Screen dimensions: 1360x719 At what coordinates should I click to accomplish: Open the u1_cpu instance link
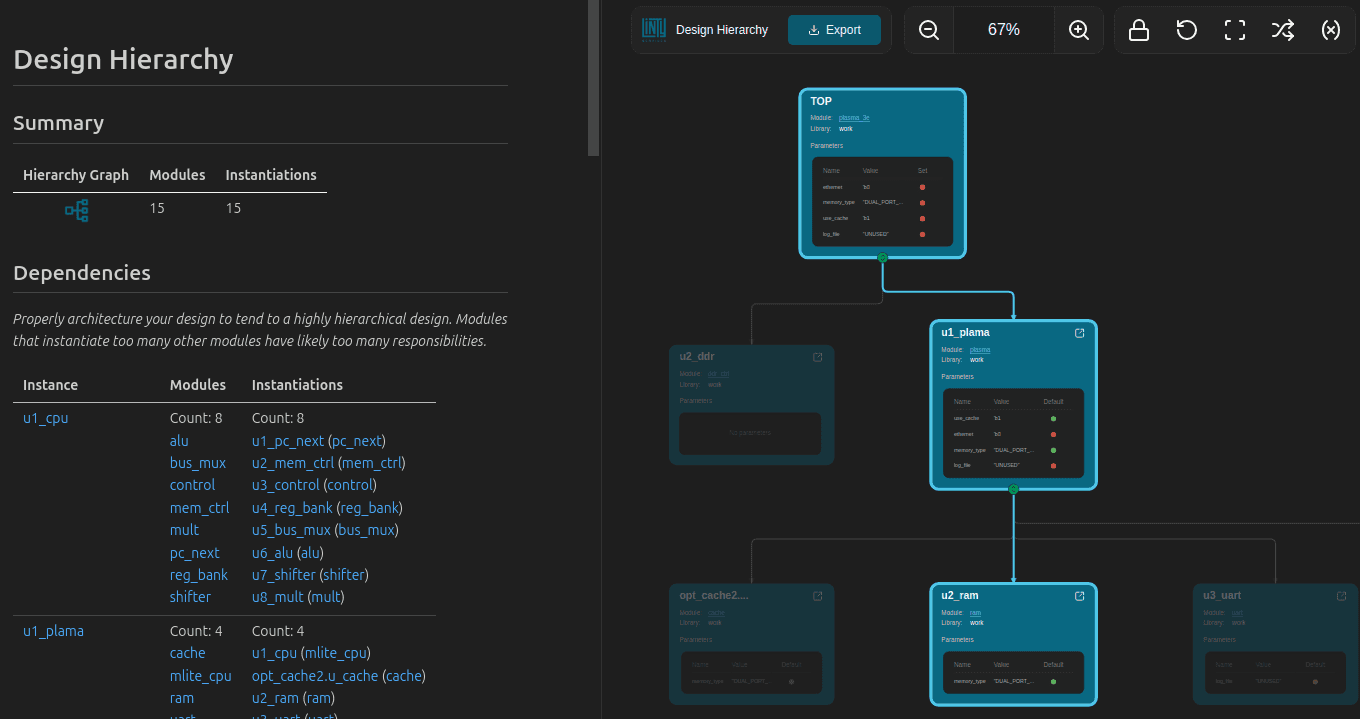click(x=46, y=418)
